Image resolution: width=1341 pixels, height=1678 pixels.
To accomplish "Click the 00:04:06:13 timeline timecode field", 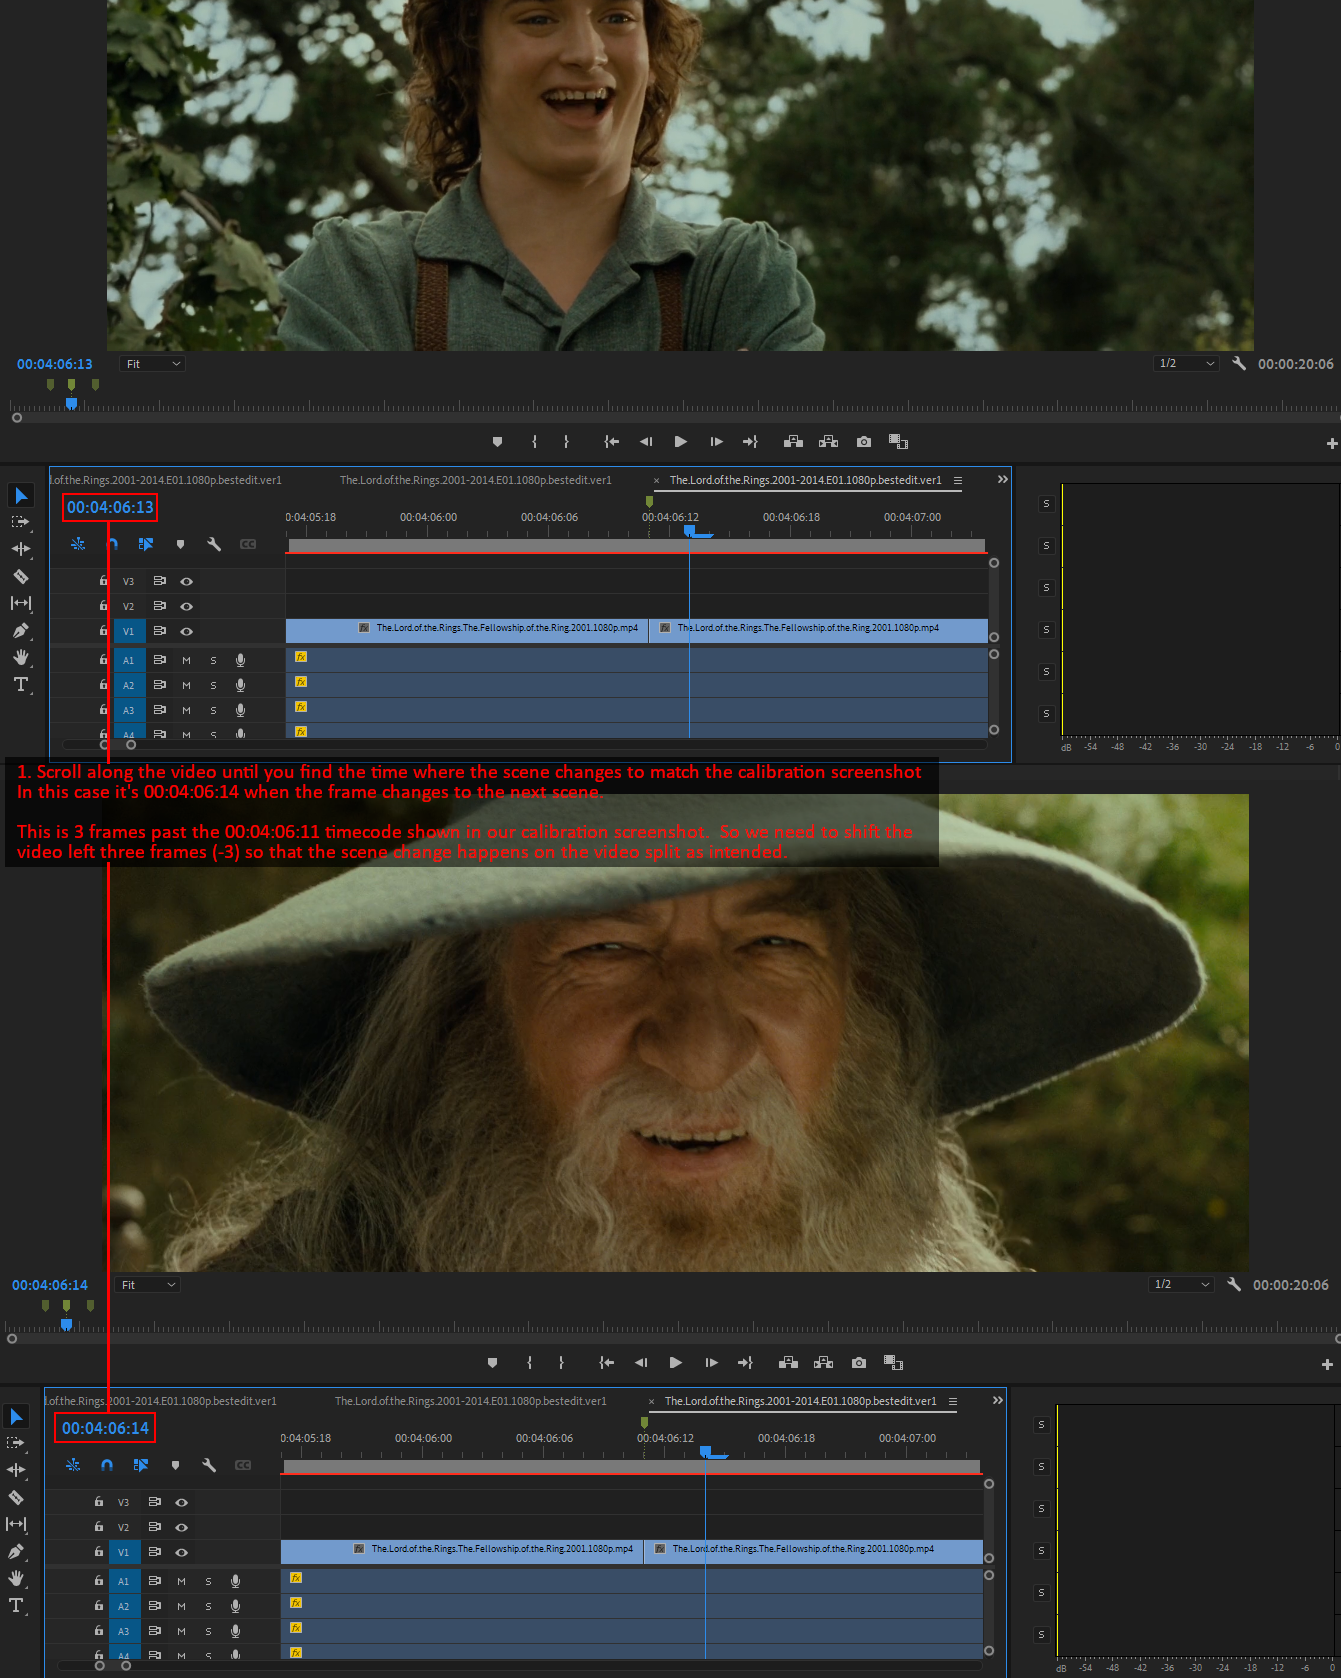I will (x=110, y=507).
